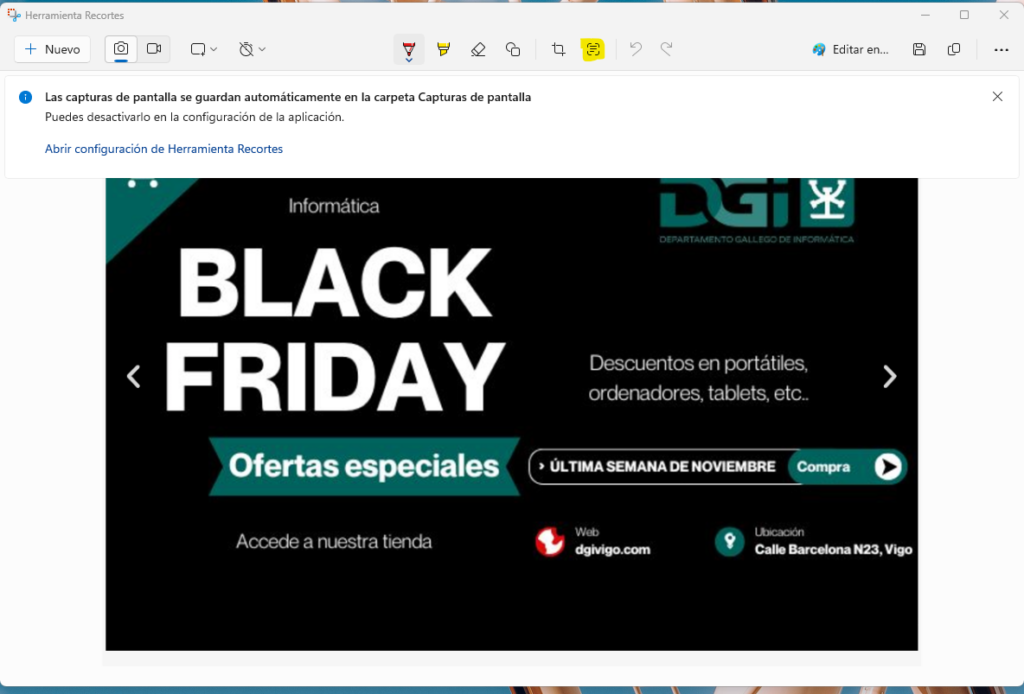This screenshot has height=694, width=1024.
Task: Open Editar en Paint
Action: 850,48
